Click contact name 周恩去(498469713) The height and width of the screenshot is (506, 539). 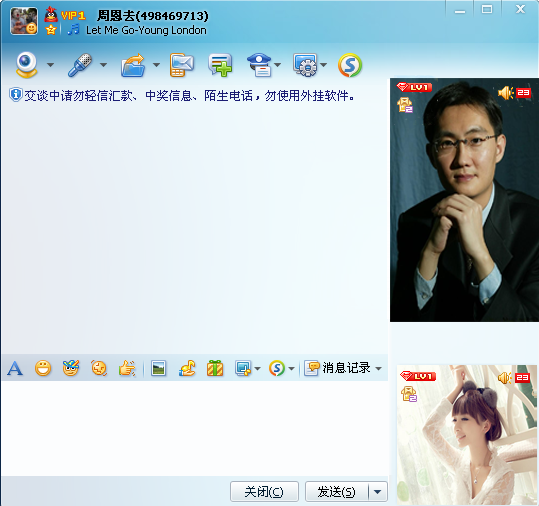pyautogui.click(x=153, y=15)
